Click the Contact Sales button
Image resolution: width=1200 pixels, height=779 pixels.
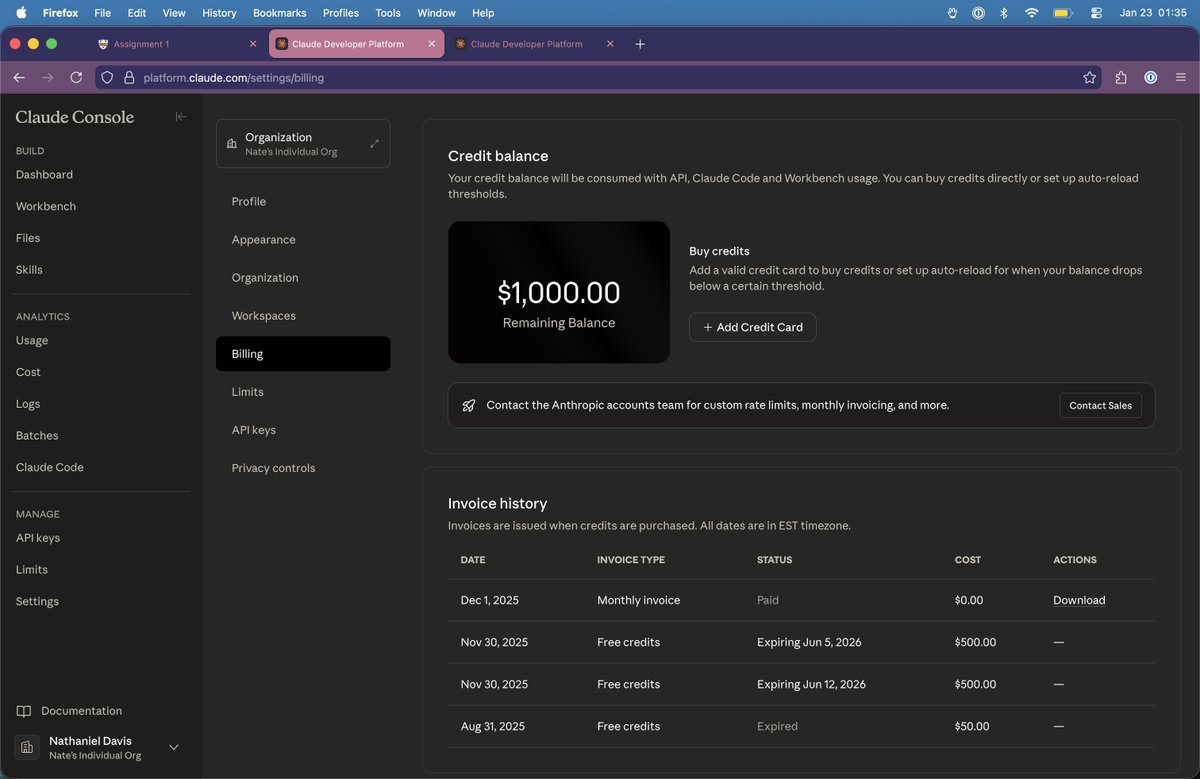[1100, 405]
